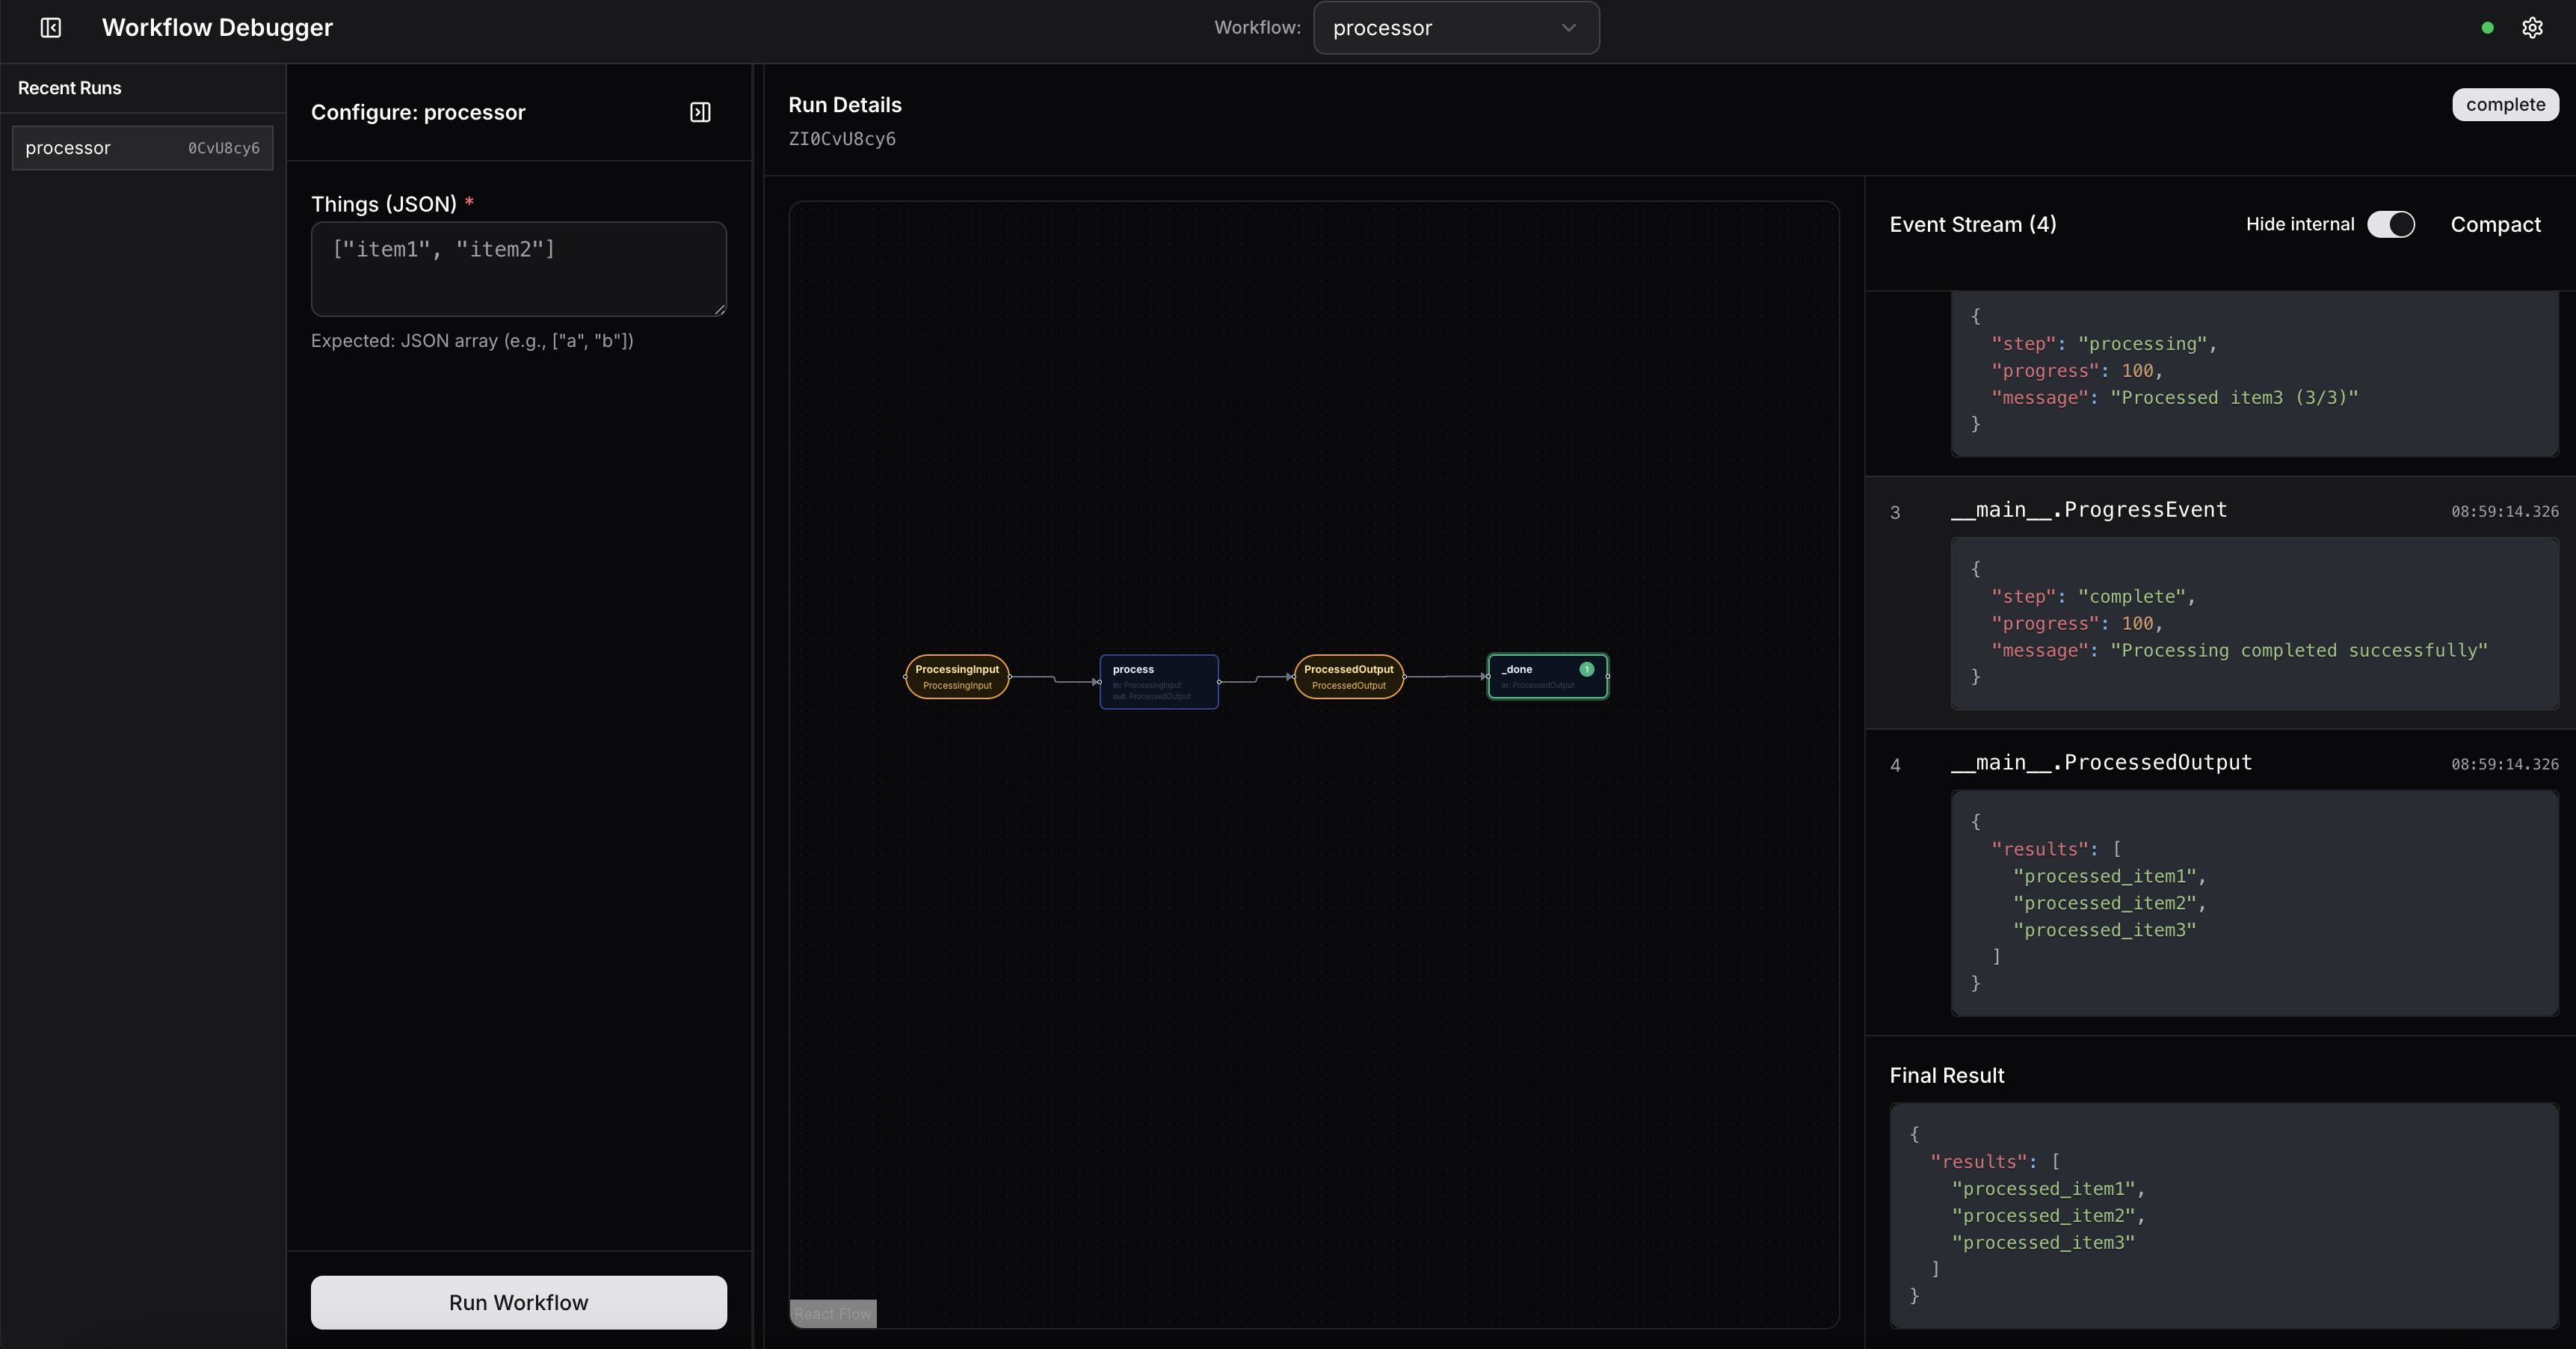Enable Compact view for Event Stream
The width and height of the screenshot is (2576, 1349).
pyautogui.click(x=2495, y=224)
